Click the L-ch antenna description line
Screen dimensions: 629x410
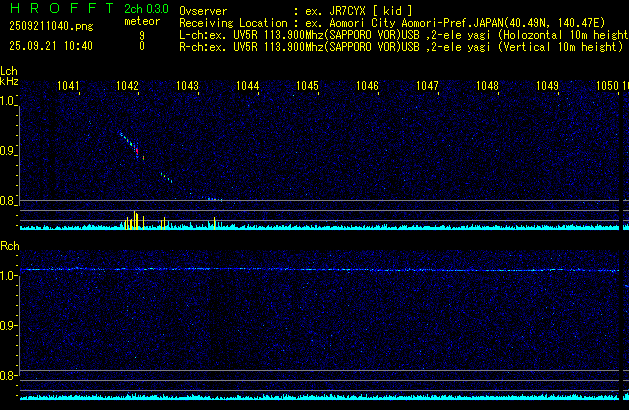[x=403, y=34]
